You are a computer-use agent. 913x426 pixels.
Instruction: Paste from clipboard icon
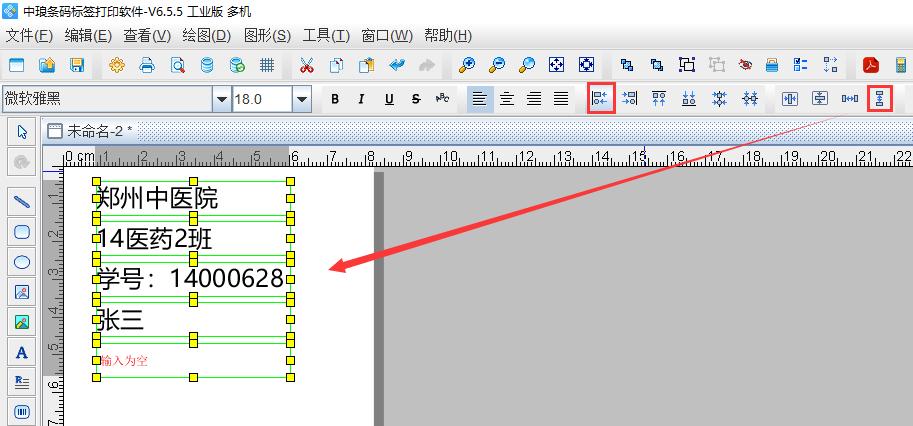[x=366, y=65]
